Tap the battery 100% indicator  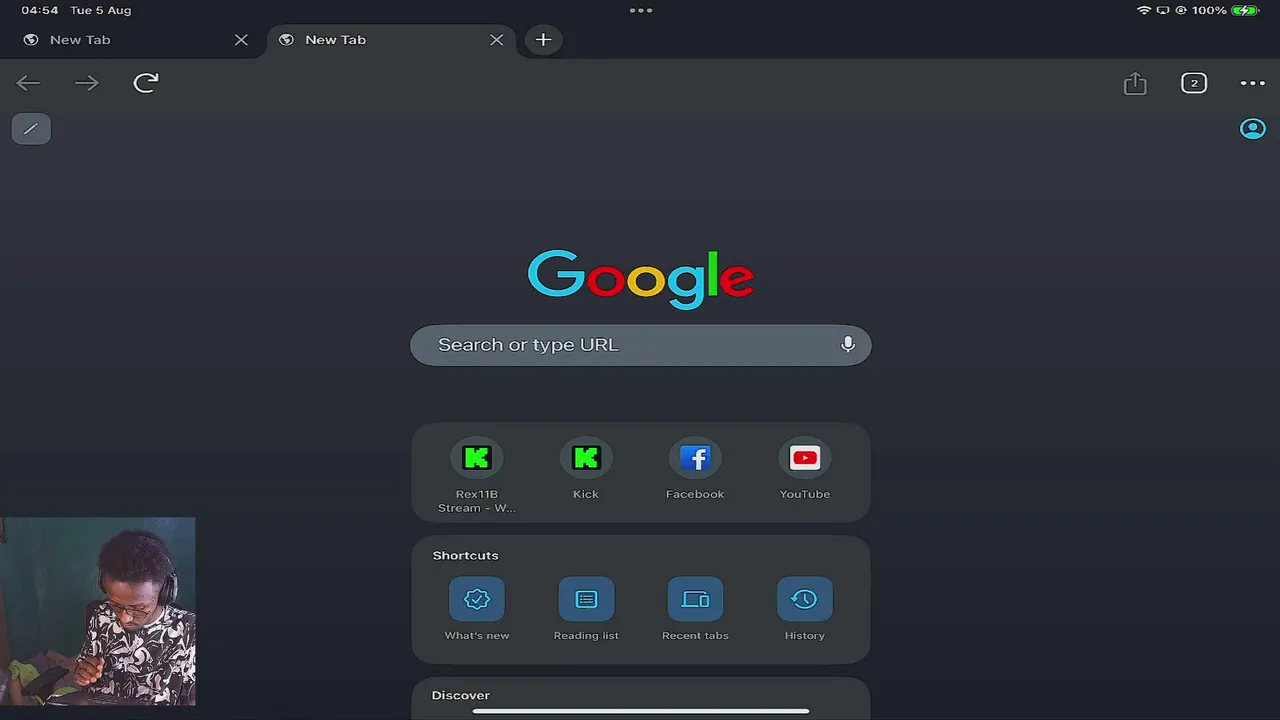(1225, 10)
